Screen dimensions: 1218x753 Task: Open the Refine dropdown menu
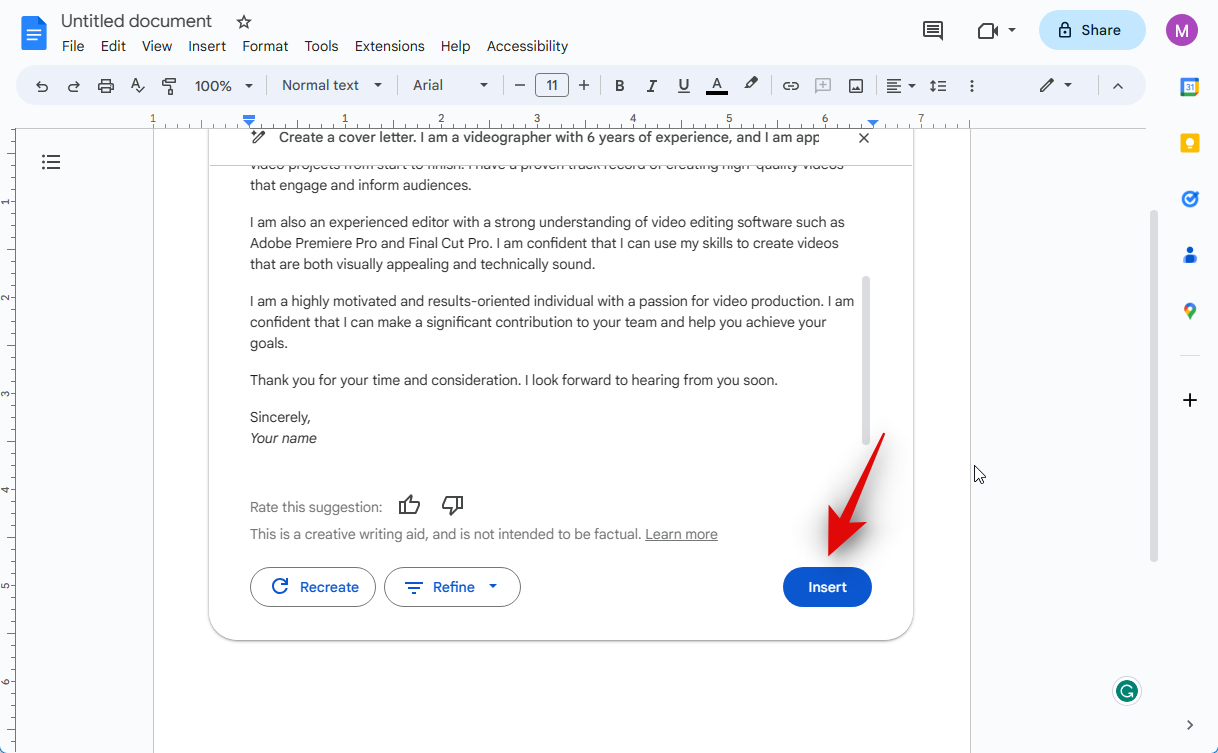click(452, 587)
